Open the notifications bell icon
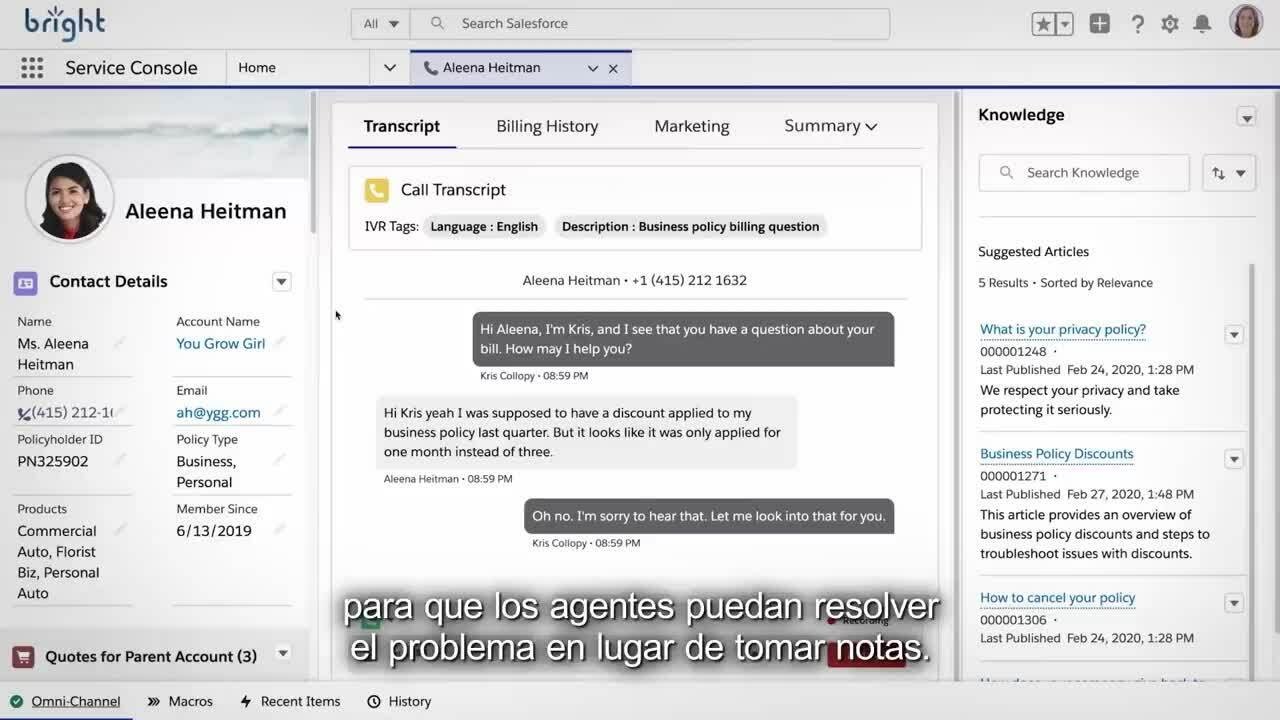 pyautogui.click(x=1203, y=24)
